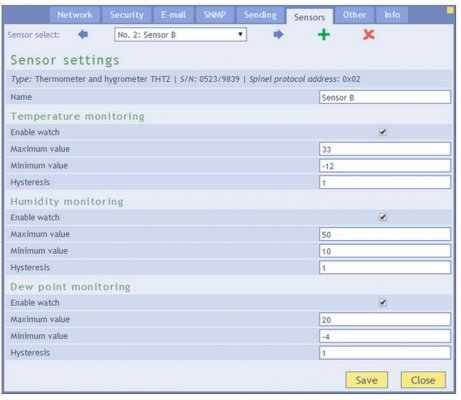
Task: Switch to the Network tab
Action: pos(75,15)
